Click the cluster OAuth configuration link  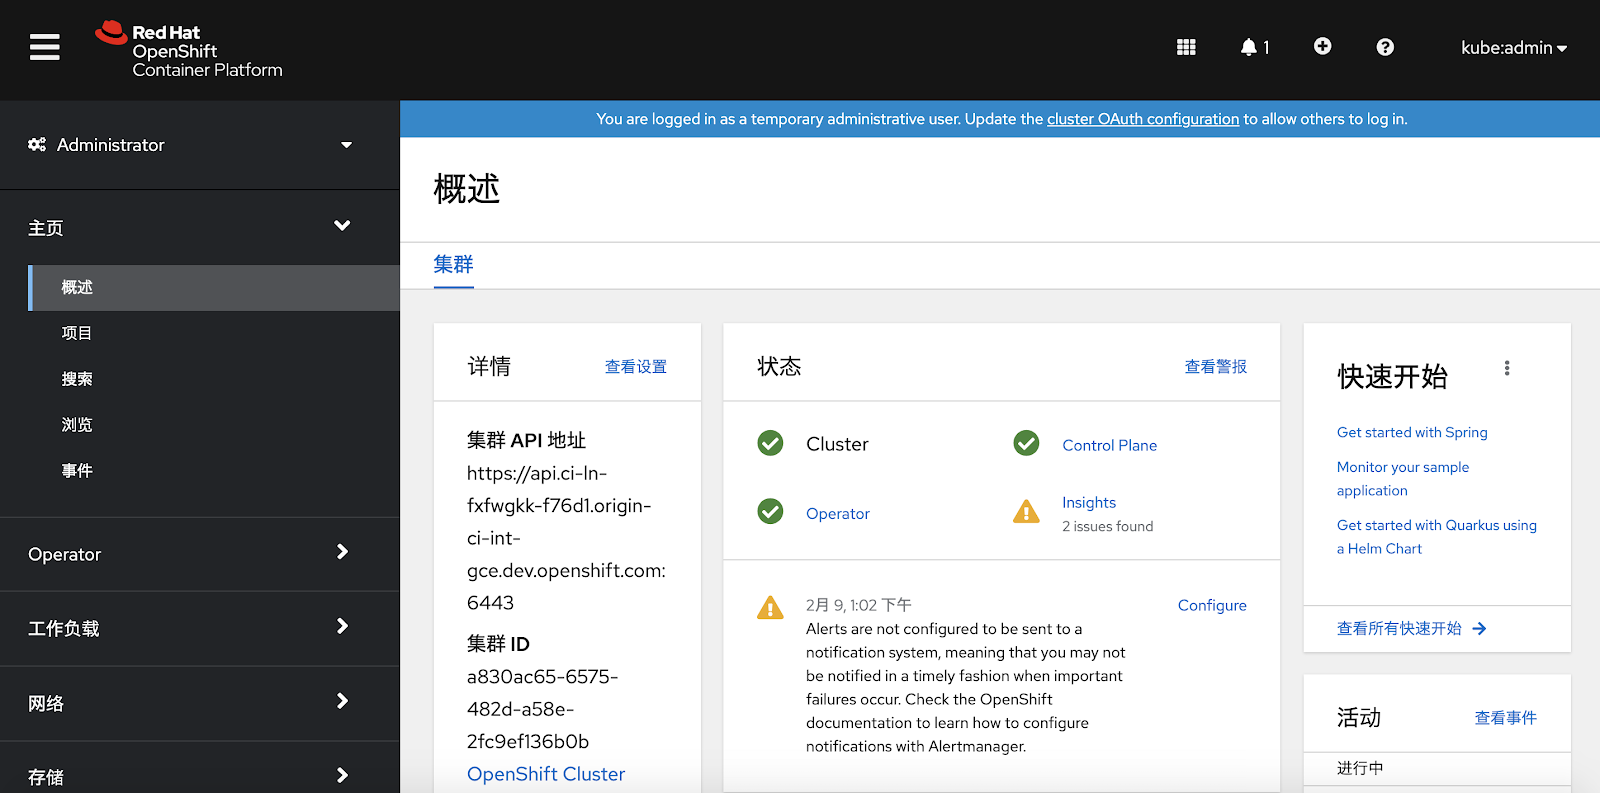(1142, 119)
